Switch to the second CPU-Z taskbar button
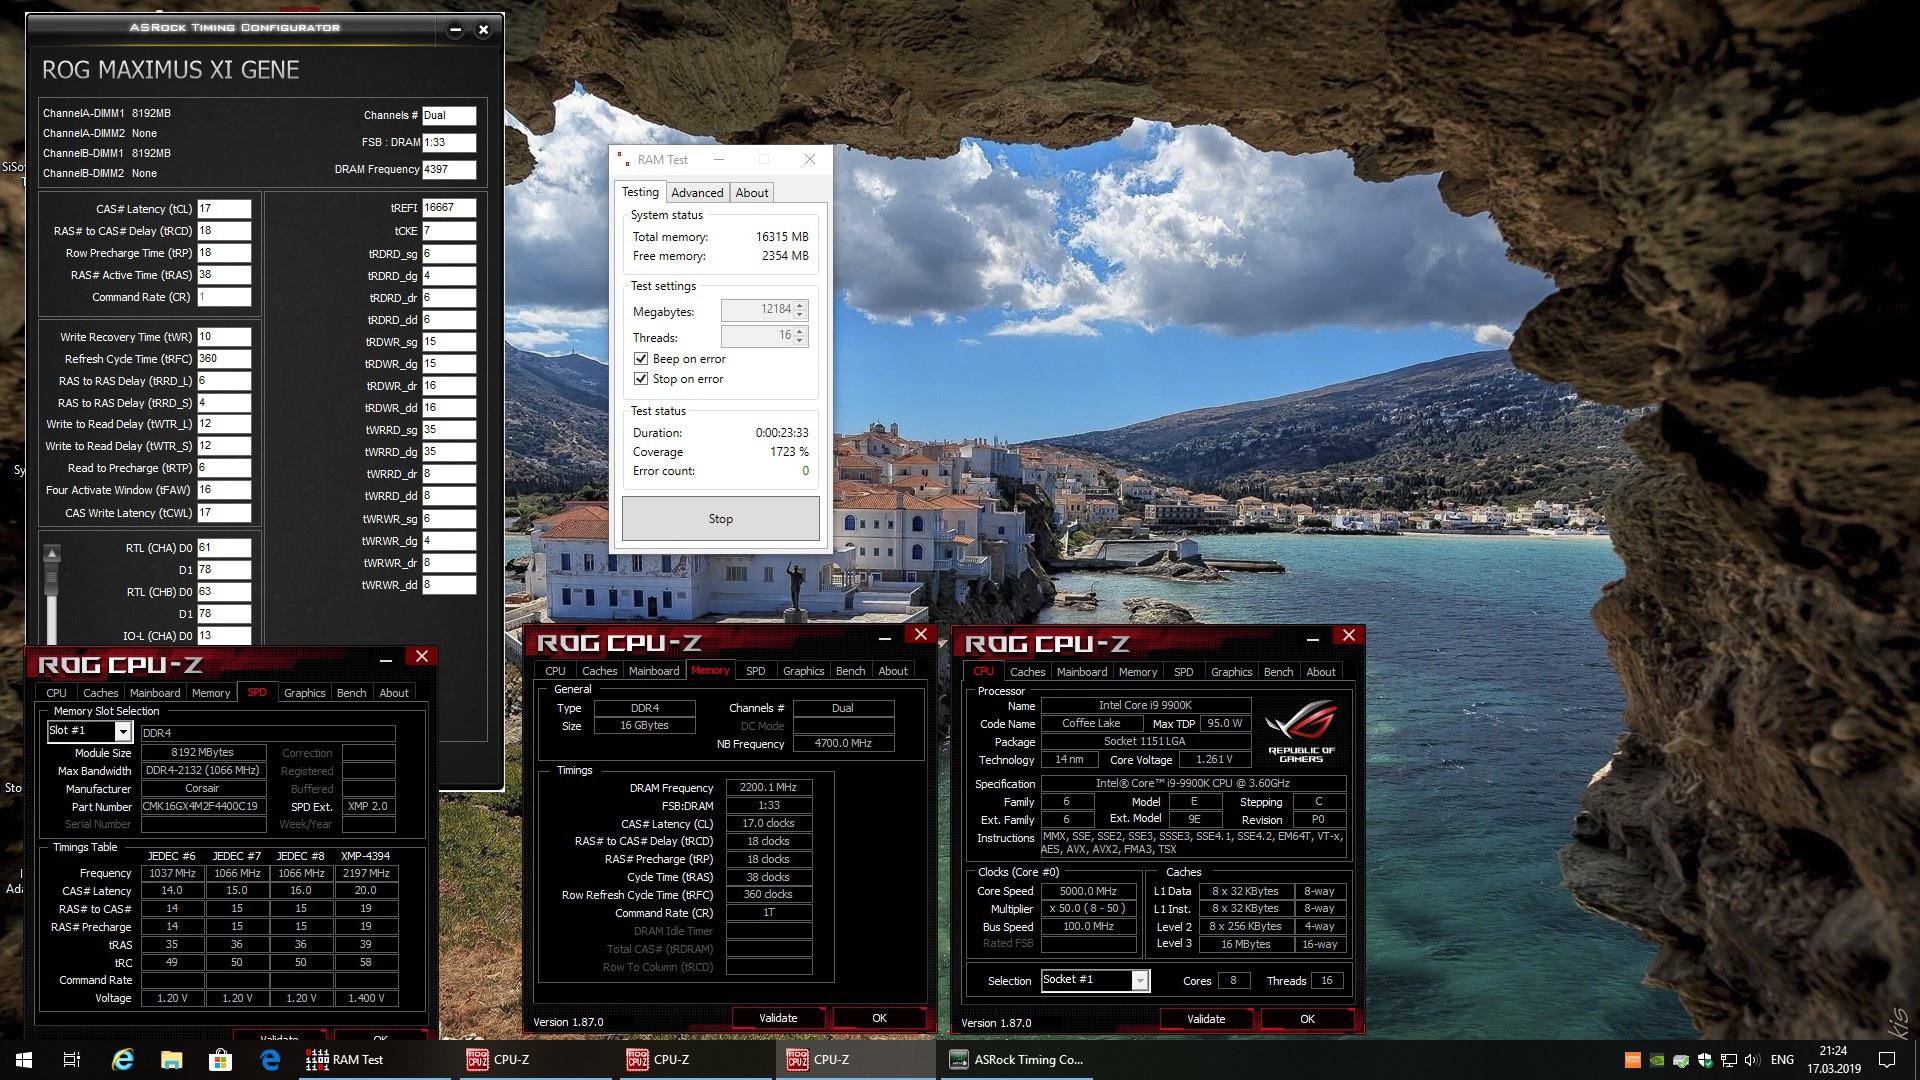Viewport: 1920px width, 1080px height. pyautogui.click(x=696, y=1060)
